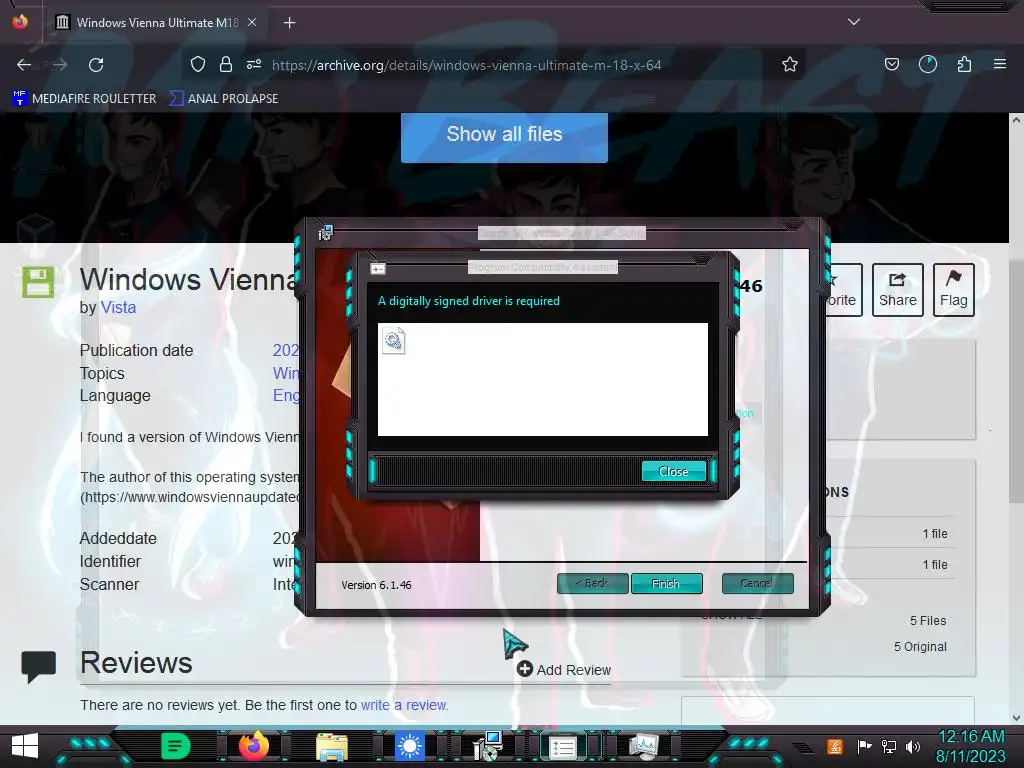Close the Program Compatibility Assistant dialog
The height and width of the screenshot is (768, 1024).
click(x=673, y=472)
